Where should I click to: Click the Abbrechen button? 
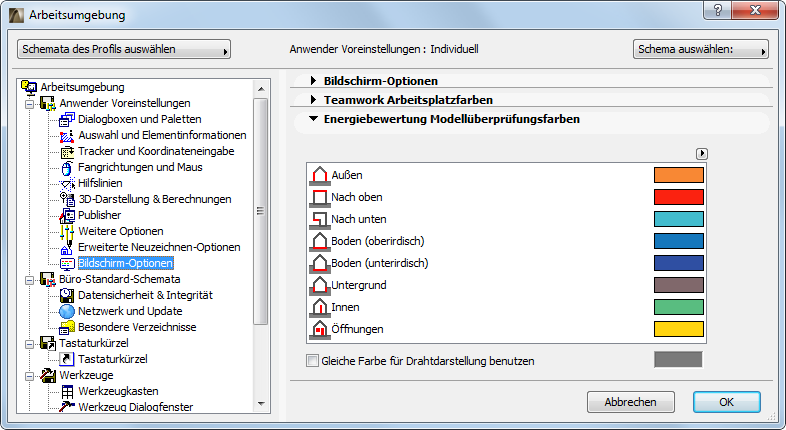pos(630,402)
